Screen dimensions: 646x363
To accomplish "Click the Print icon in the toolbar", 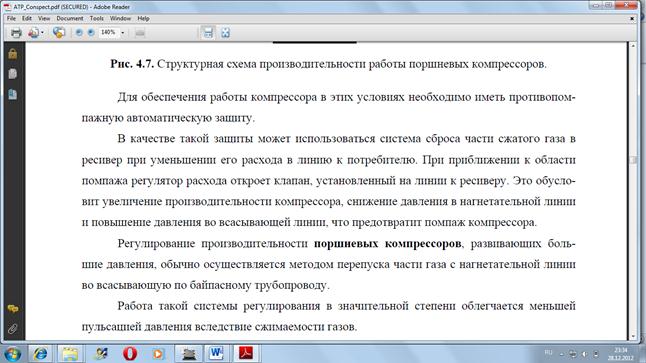I will [16, 33].
